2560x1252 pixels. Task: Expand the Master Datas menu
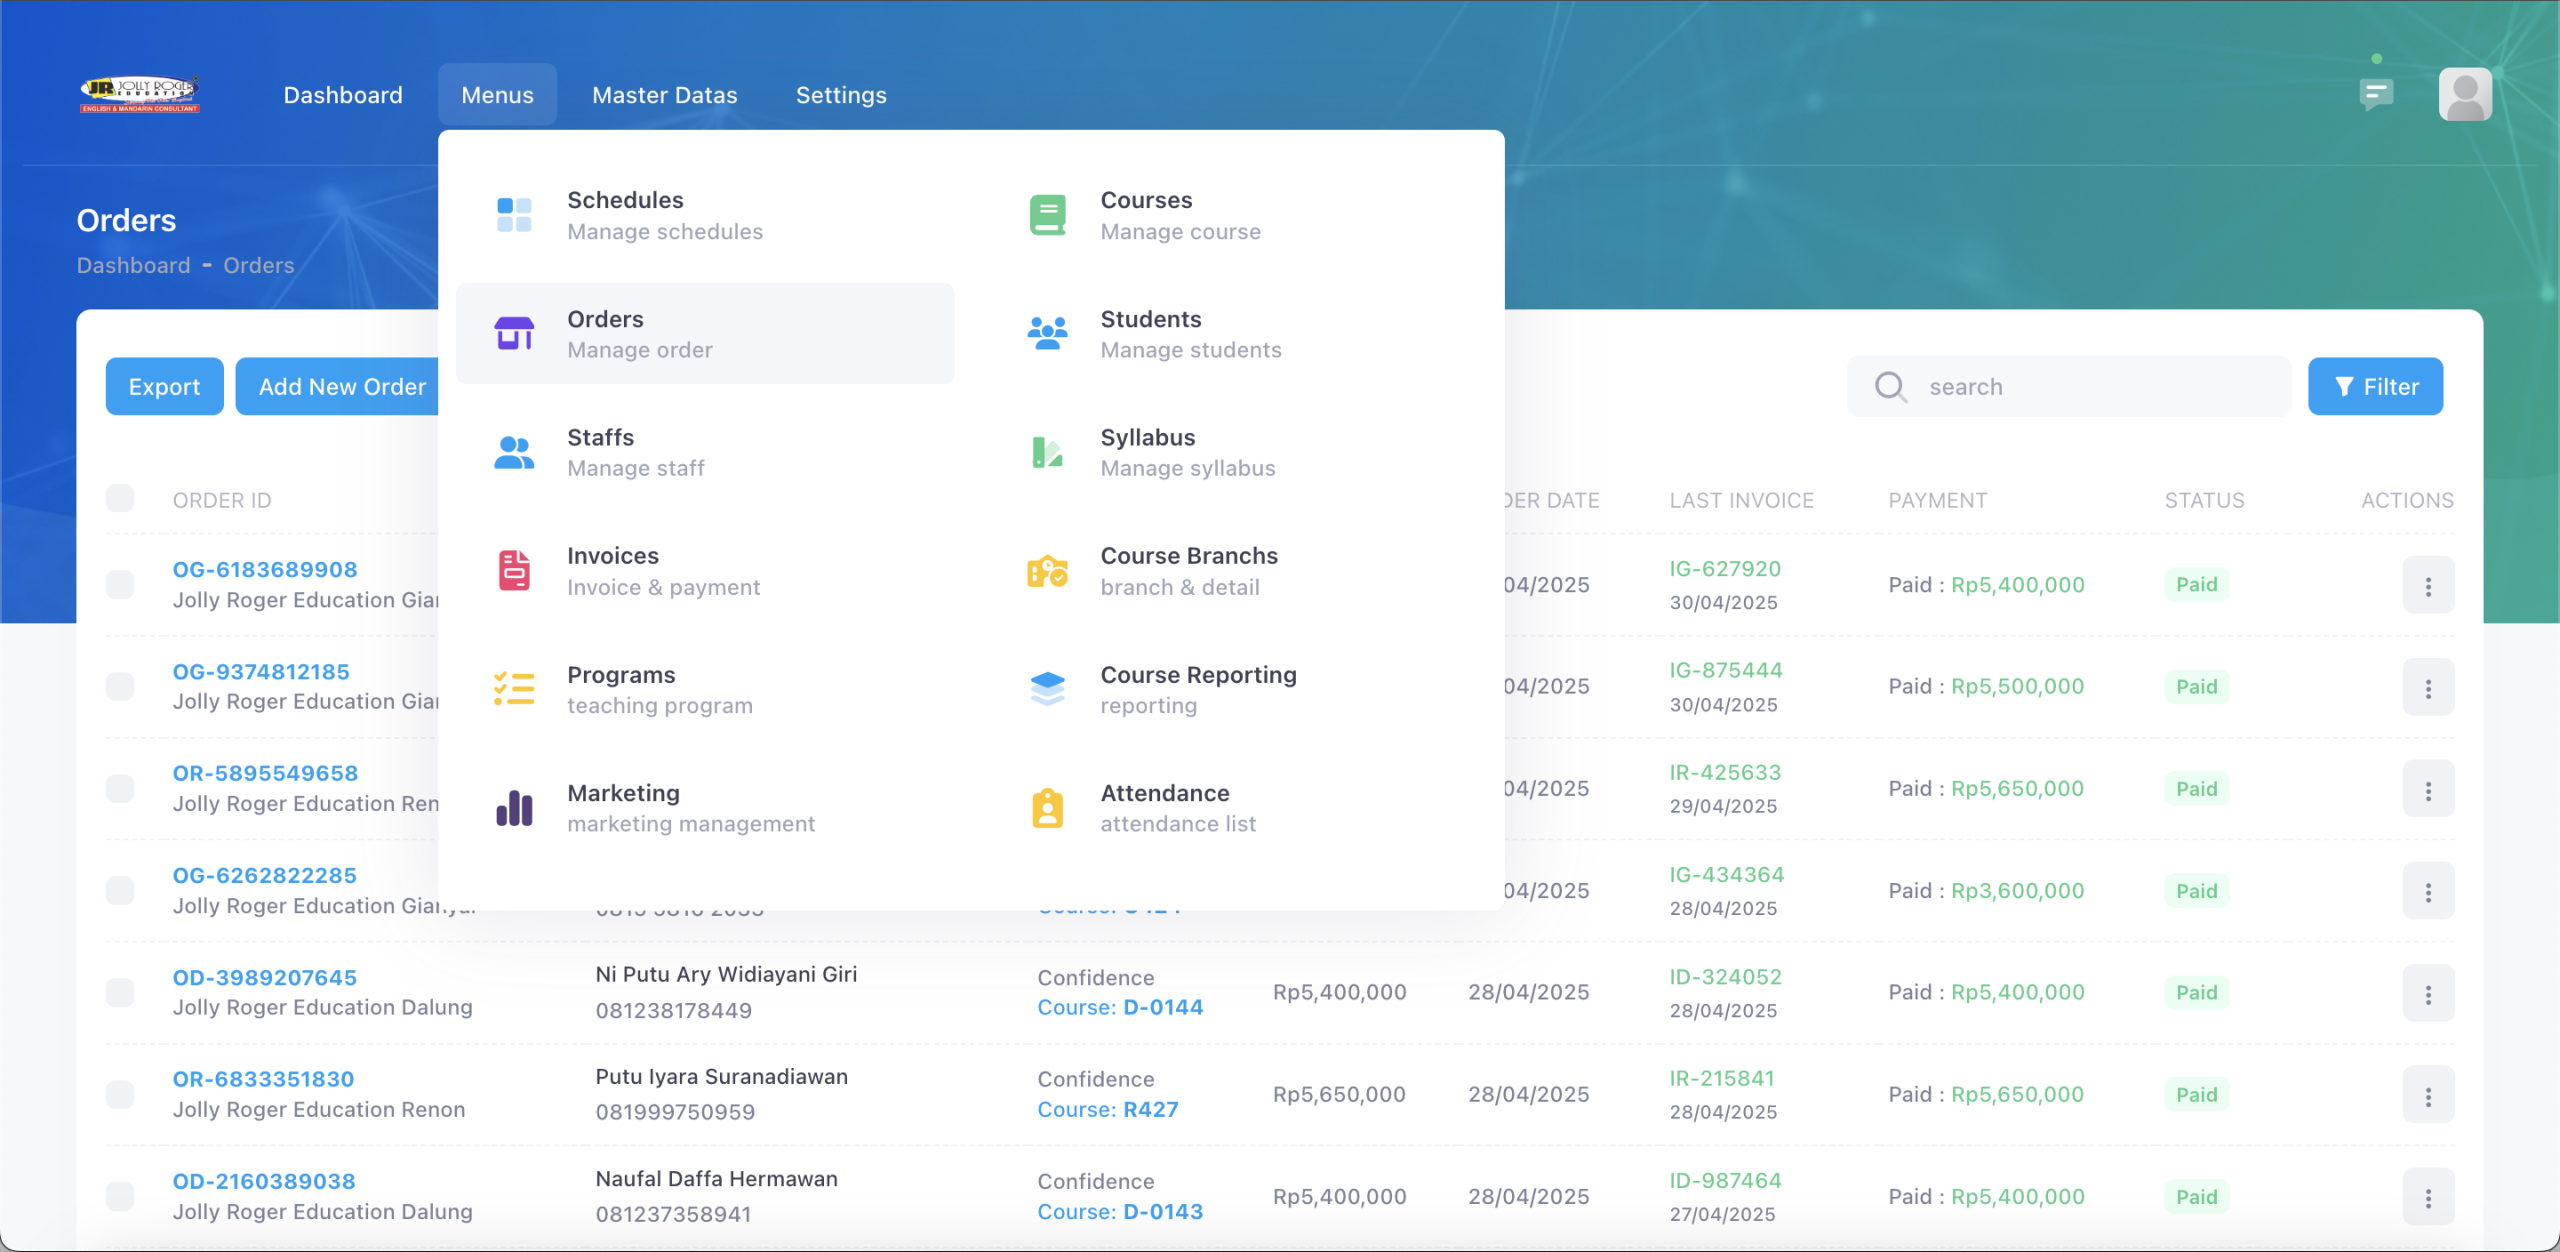(x=664, y=95)
